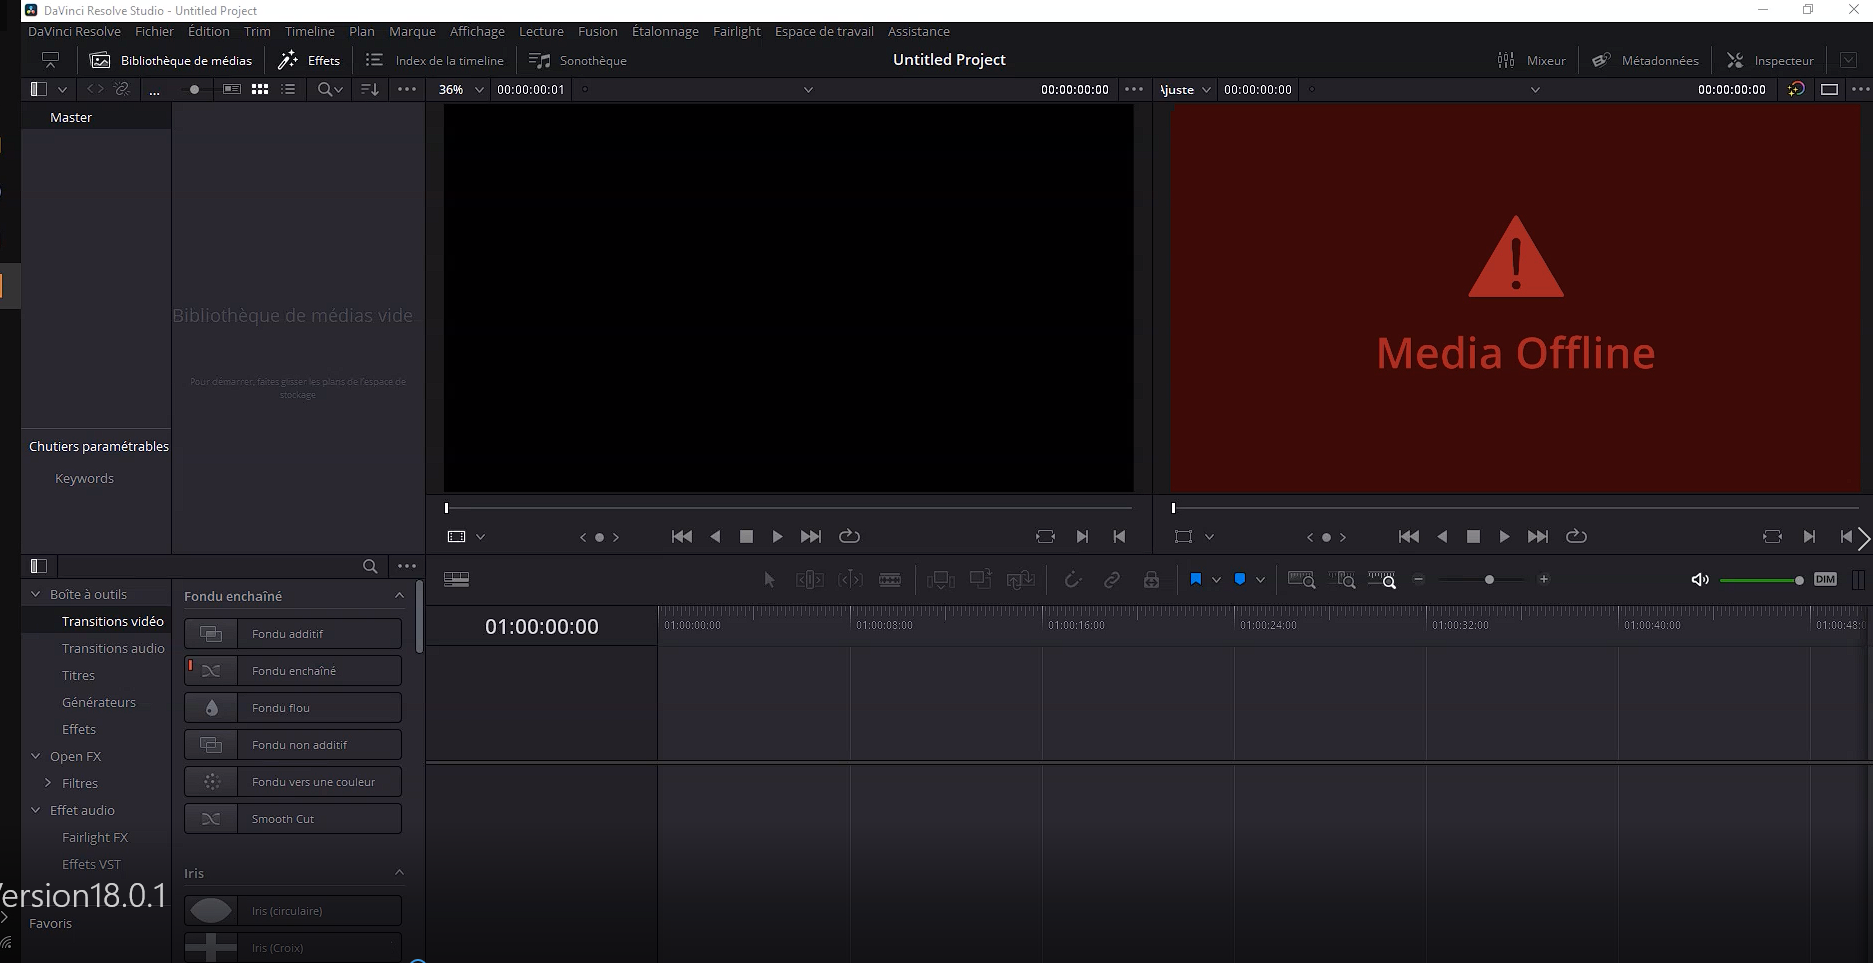This screenshot has height=963, width=1873.
Task: Click the timeline view options icon
Action: click(456, 580)
